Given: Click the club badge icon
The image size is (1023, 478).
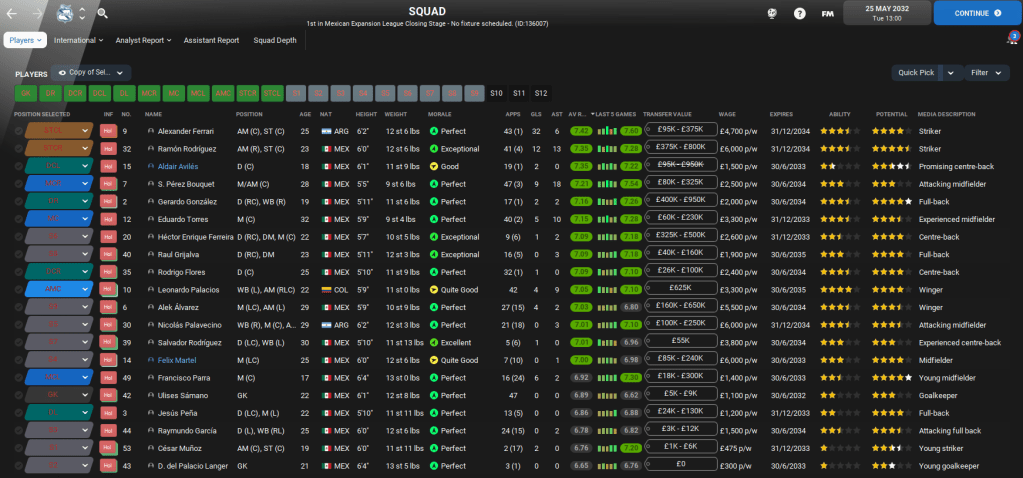Looking at the screenshot, I should [66, 14].
